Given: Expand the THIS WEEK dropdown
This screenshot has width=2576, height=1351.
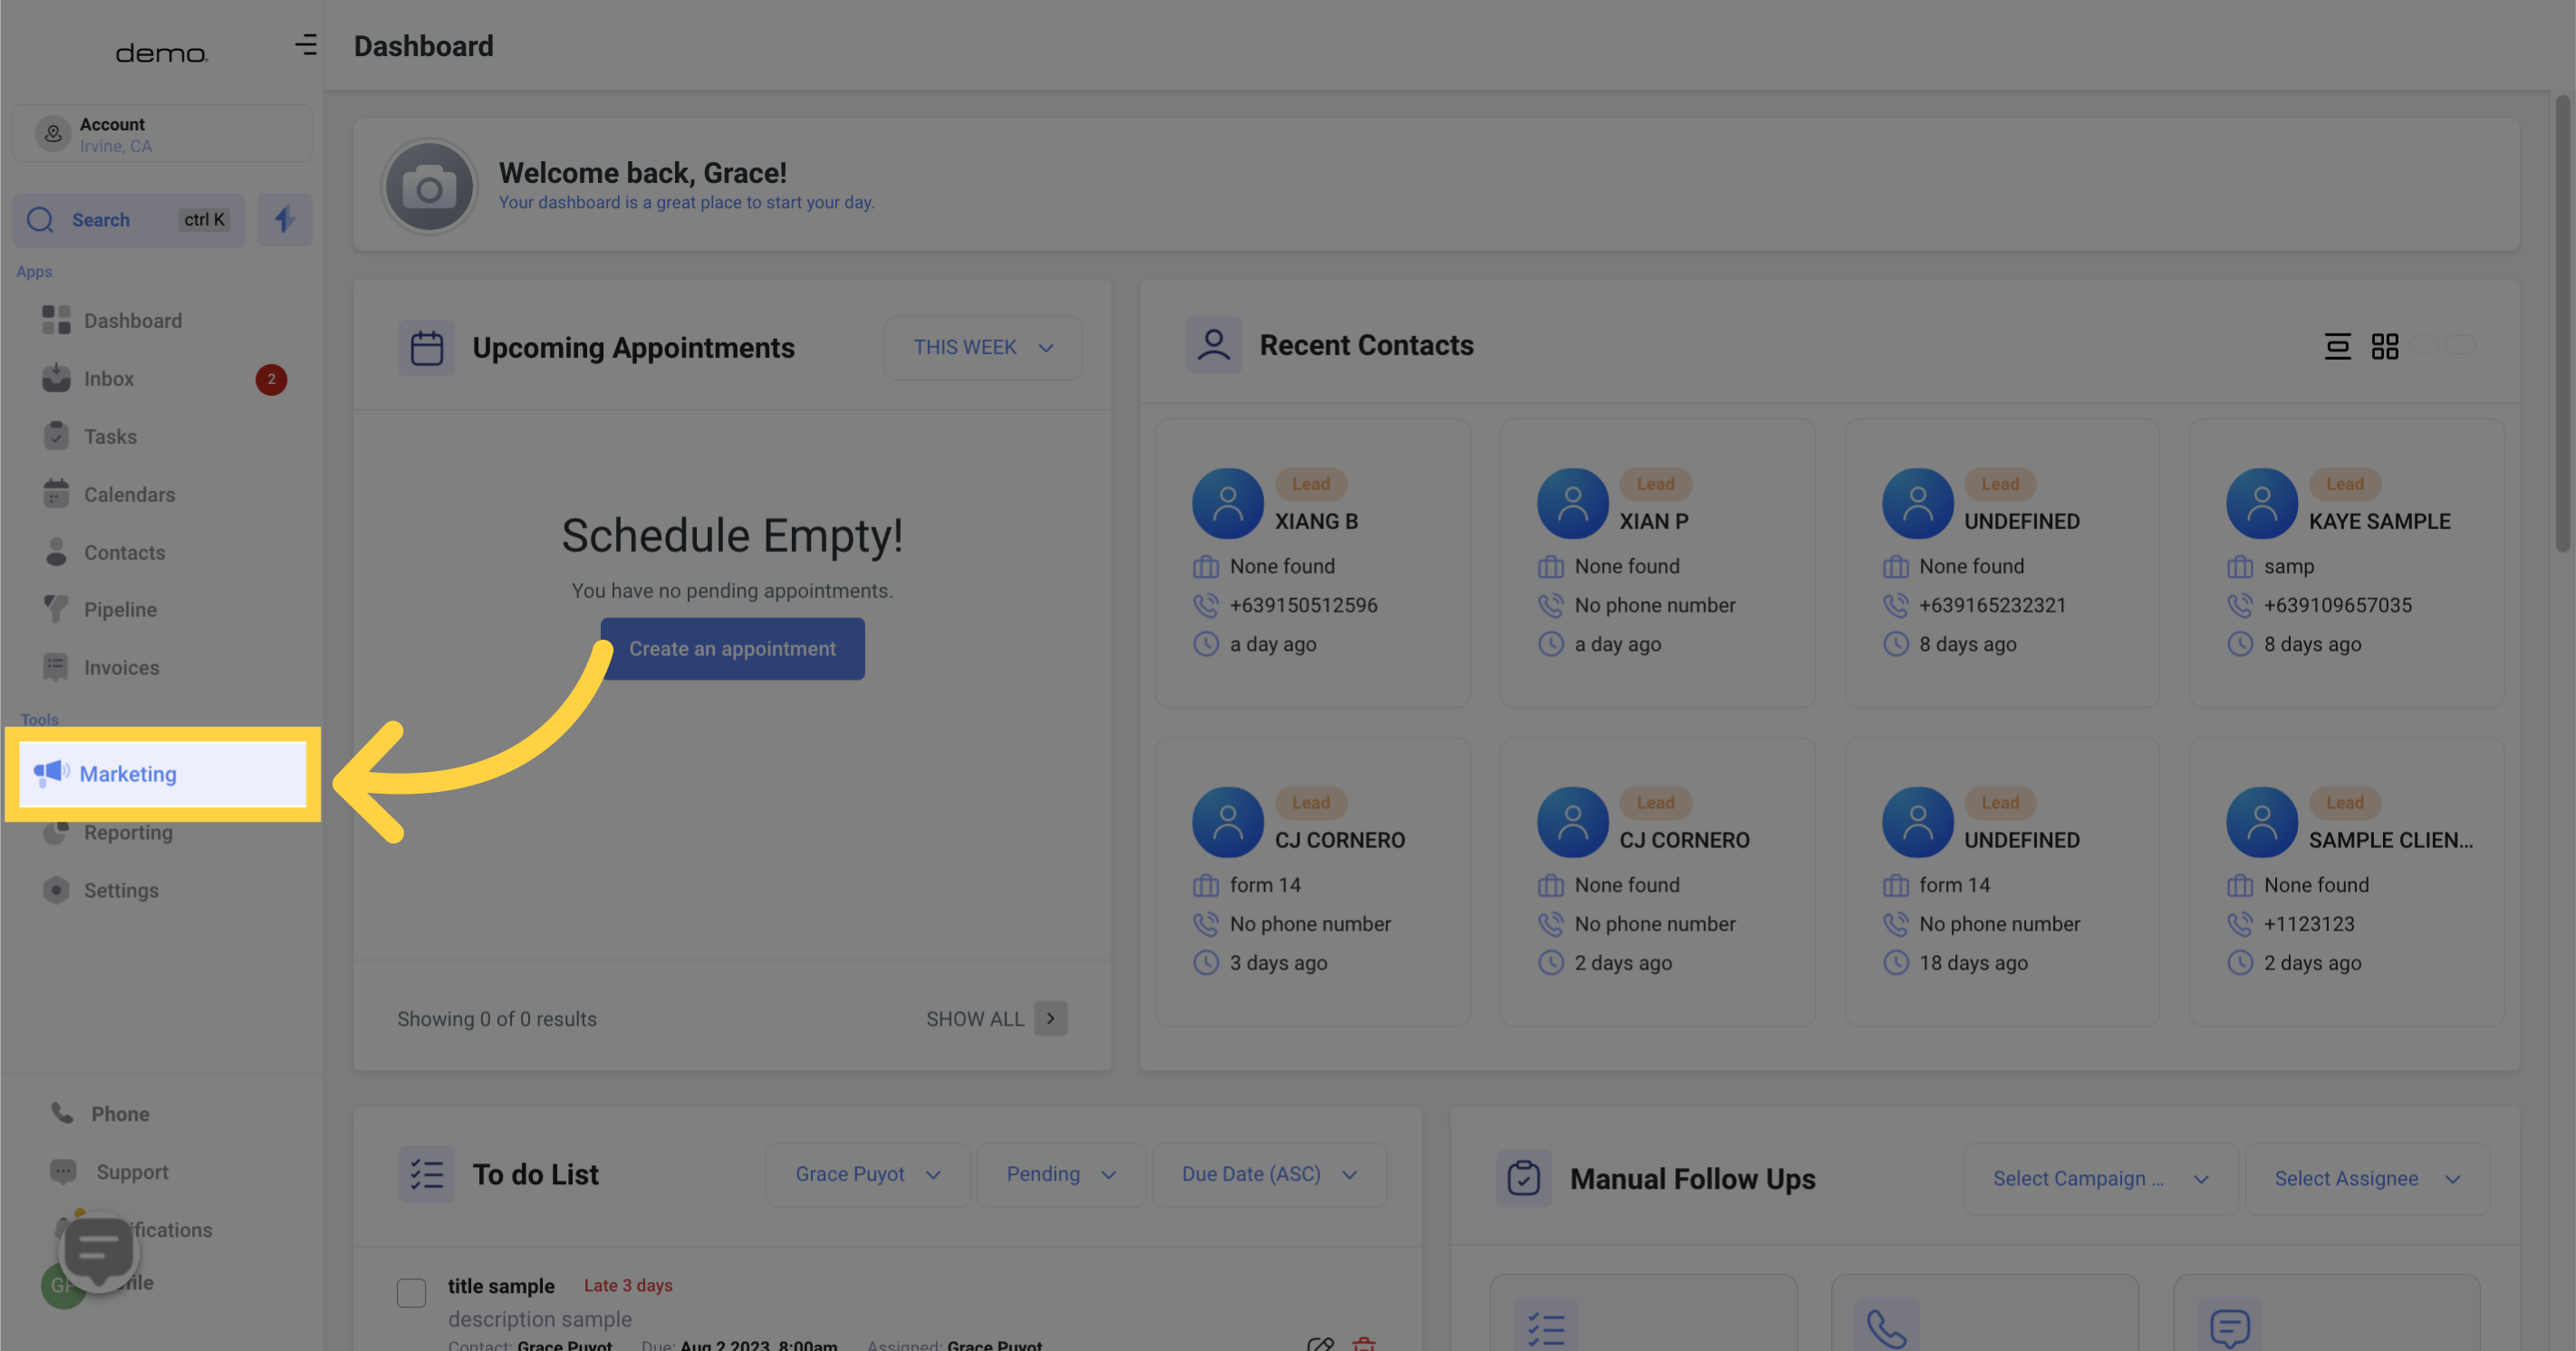Looking at the screenshot, I should pos(983,348).
